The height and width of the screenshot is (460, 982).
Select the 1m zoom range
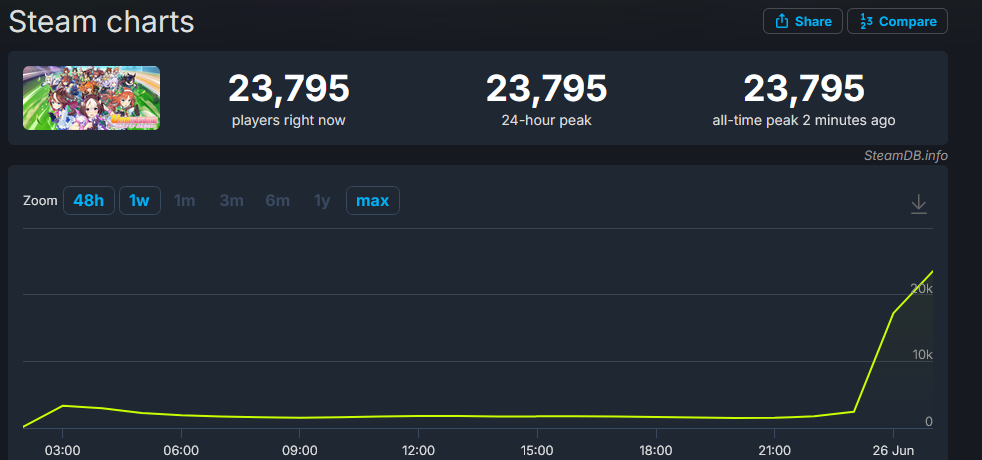coord(185,201)
